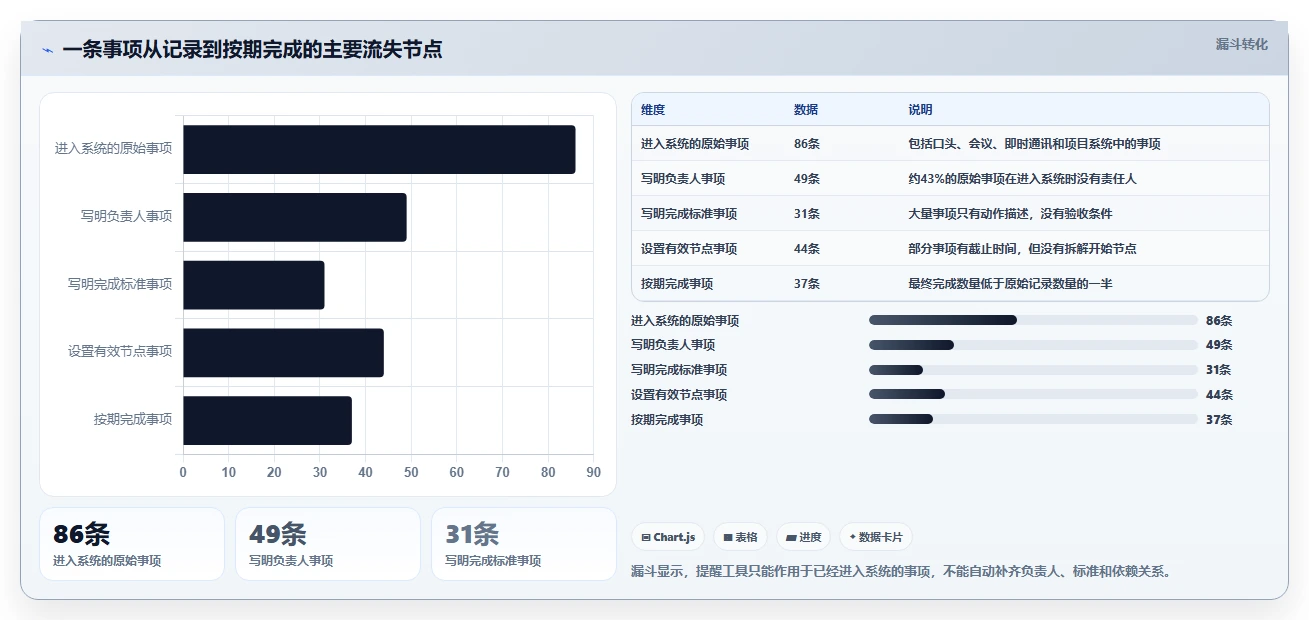
Task: Select the Chart.js pill
Action: [668, 537]
